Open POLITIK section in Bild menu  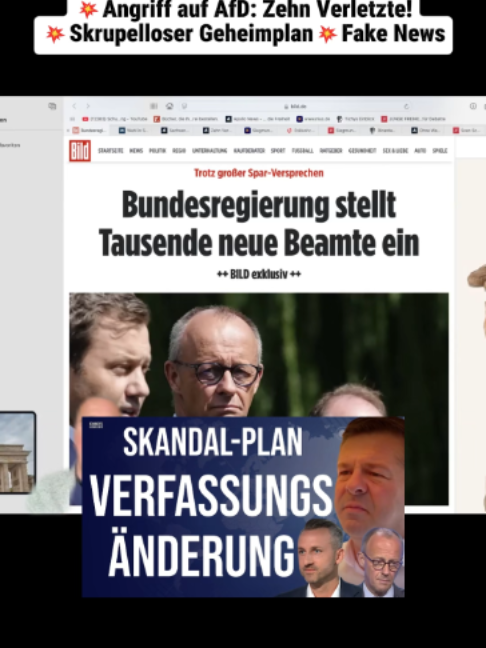click(x=157, y=151)
